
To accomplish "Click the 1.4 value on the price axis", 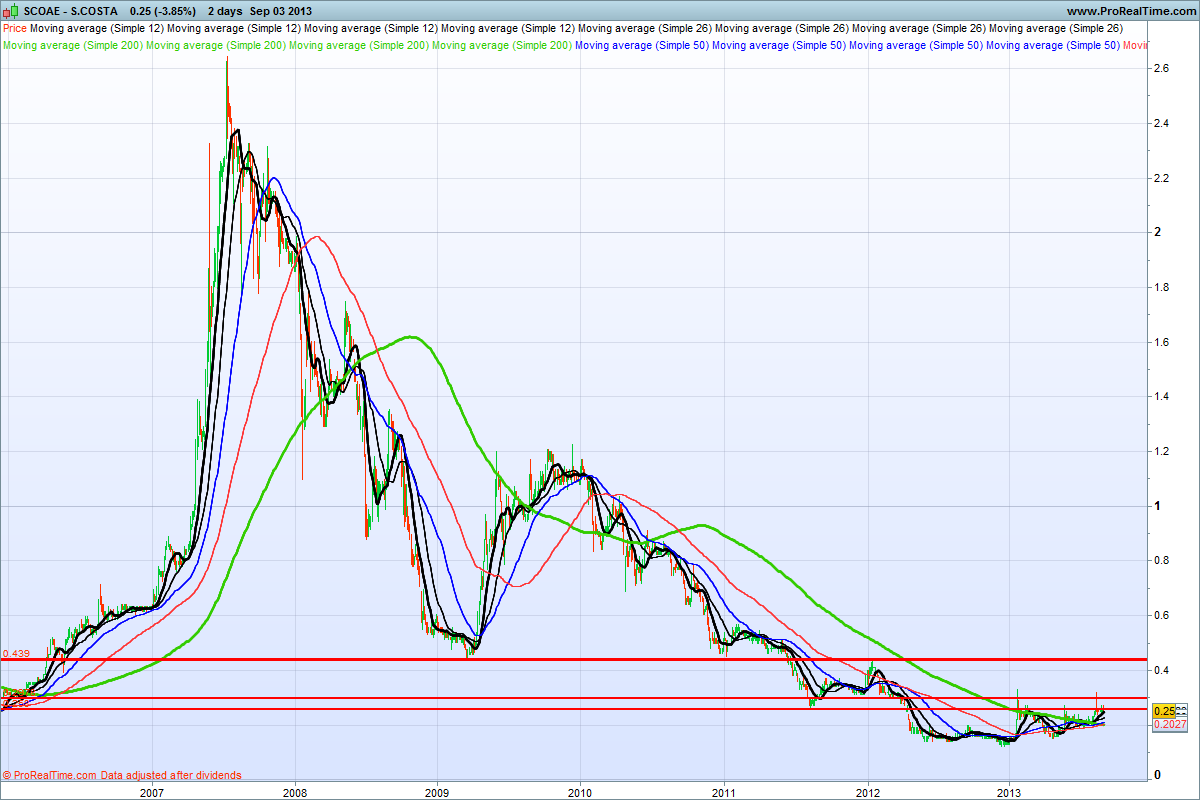I will coord(1162,397).
